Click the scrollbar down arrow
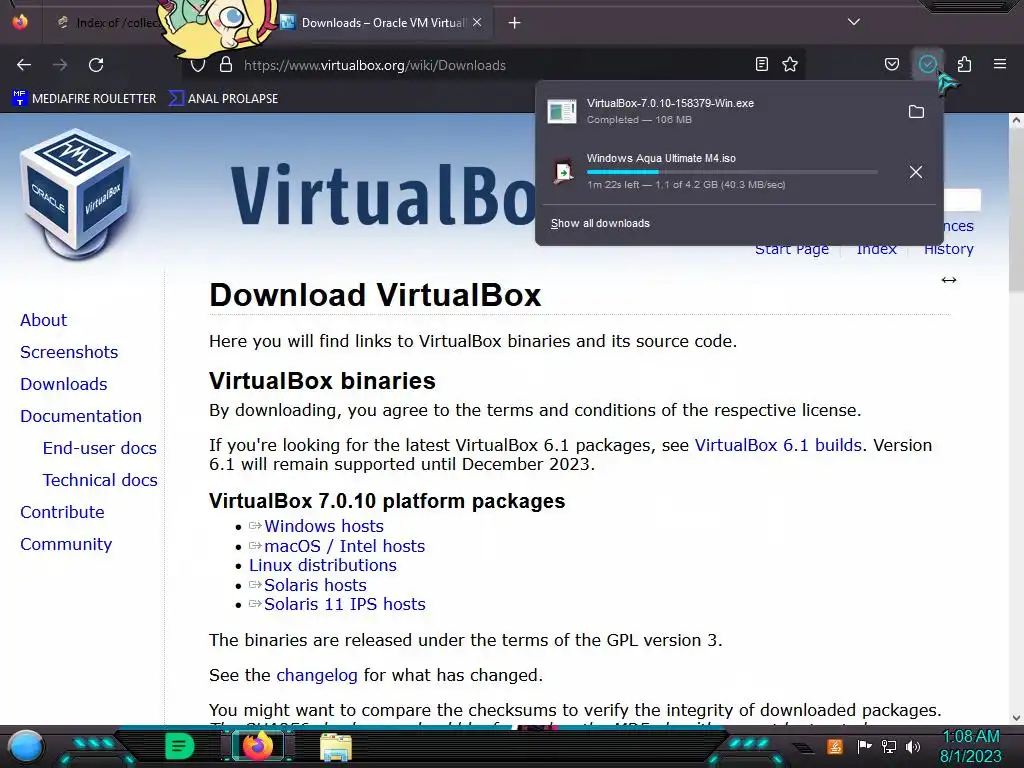This screenshot has height=768, width=1024. tap(1016, 718)
